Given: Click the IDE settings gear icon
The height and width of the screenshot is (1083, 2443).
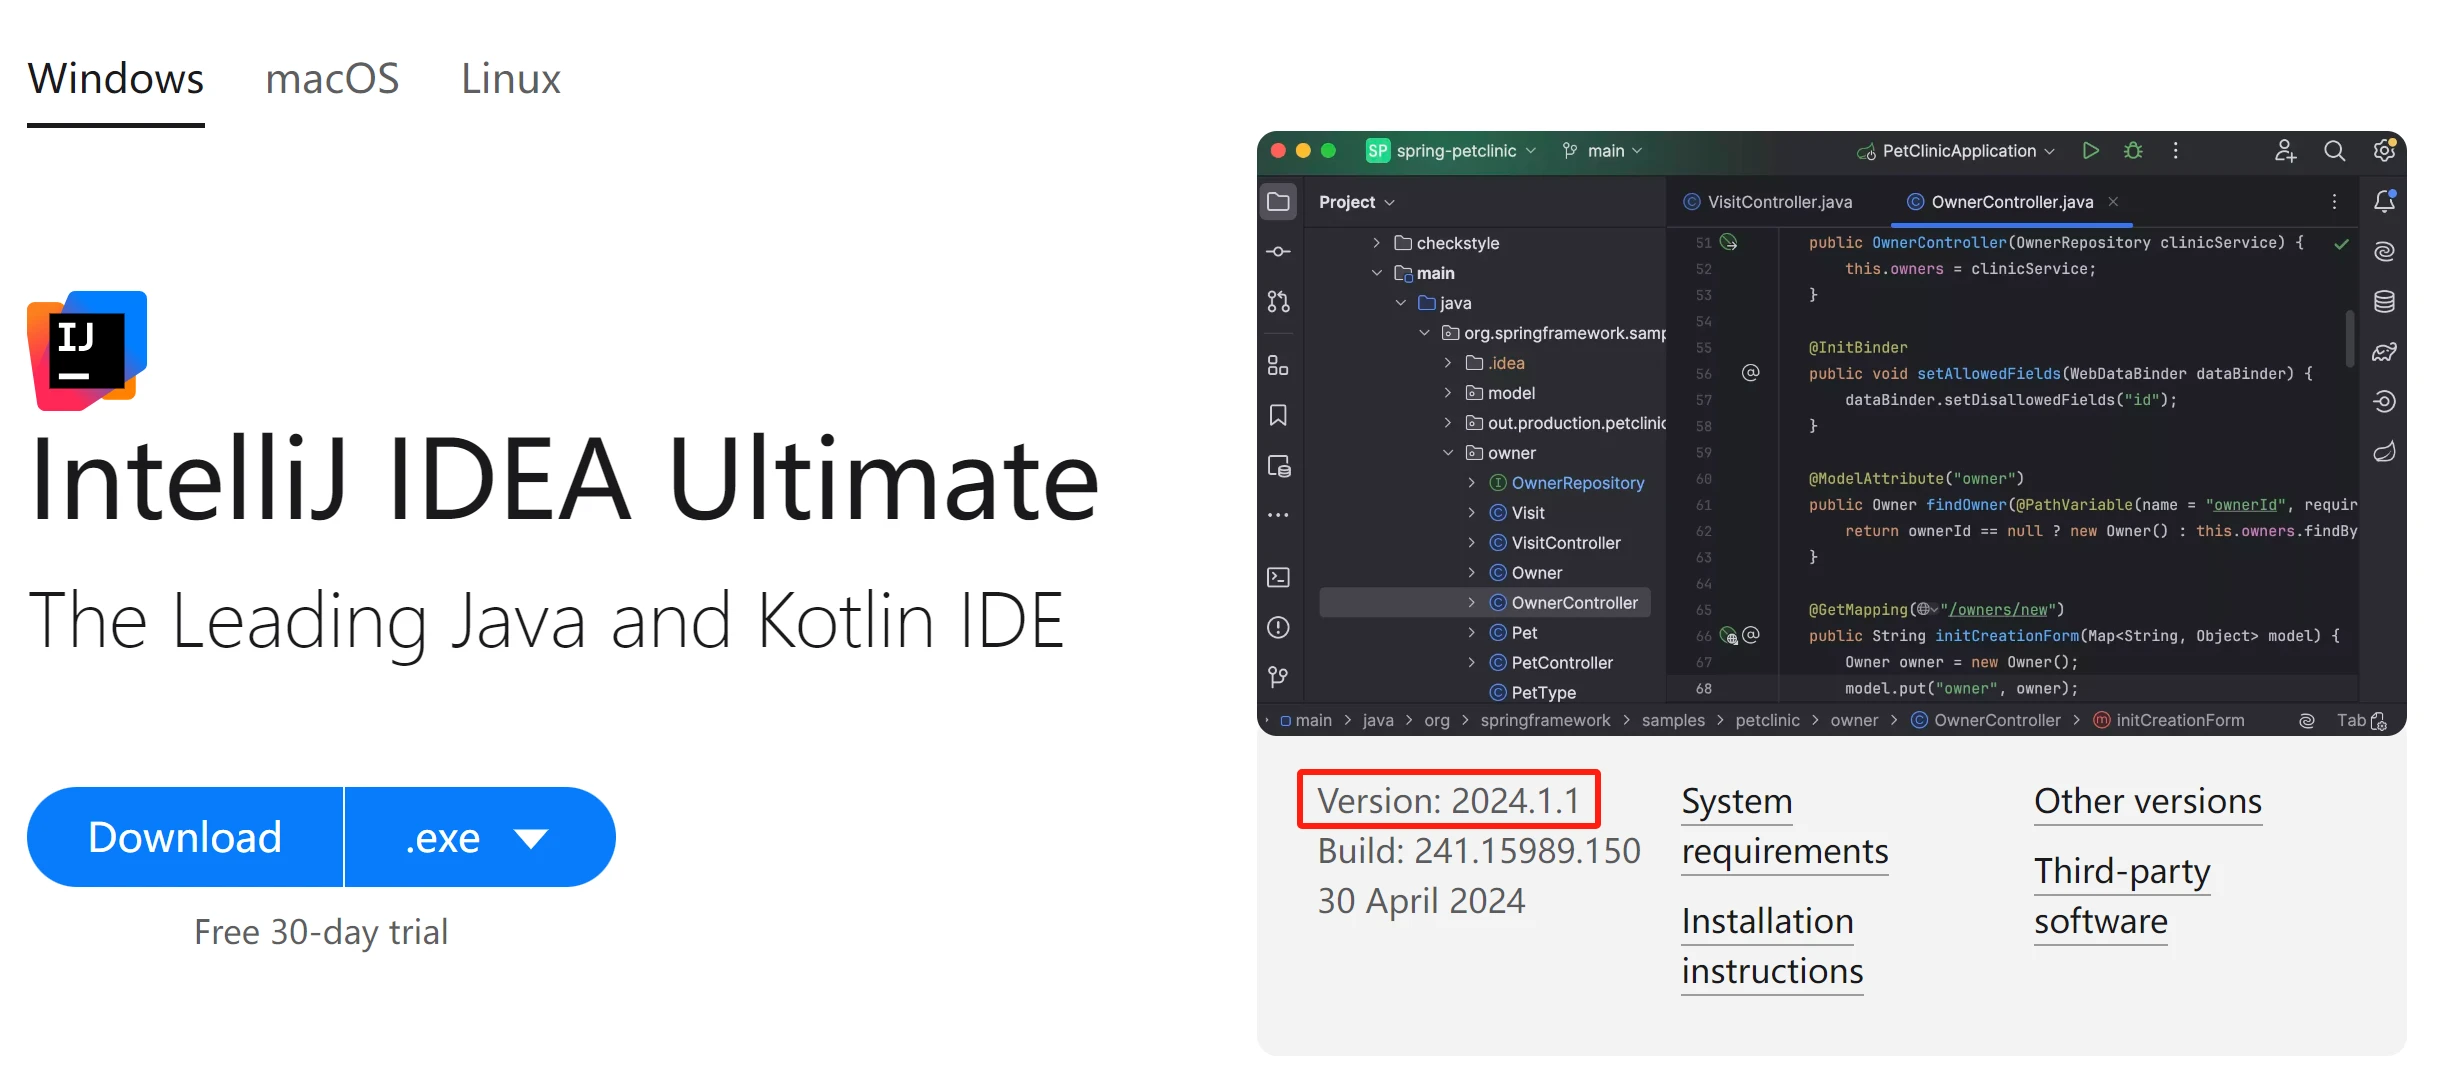Looking at the screenshot, I should pyautogui.click(x=2384, y=151).
